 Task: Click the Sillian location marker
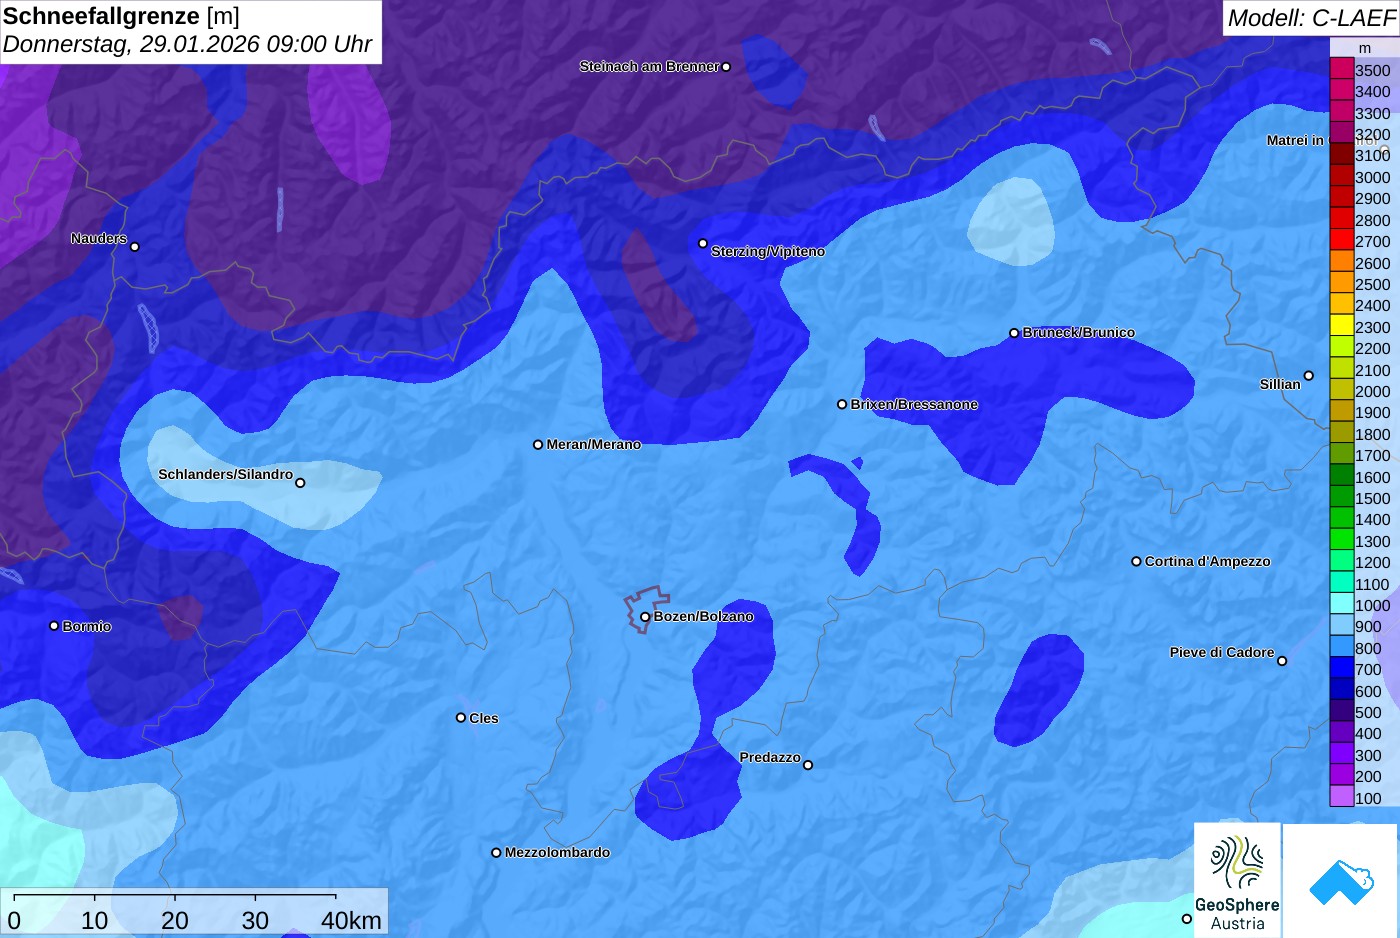[1309, 376]
